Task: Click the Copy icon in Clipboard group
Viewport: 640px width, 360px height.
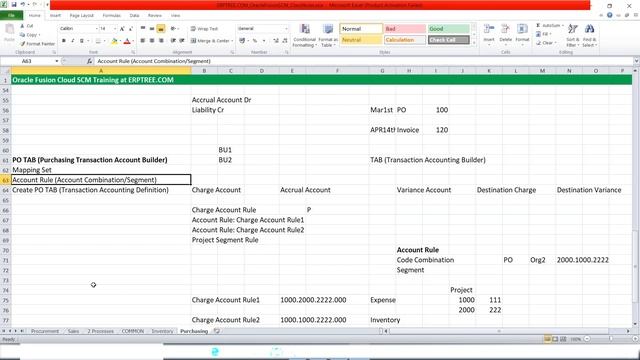Action: click(22, 35)
